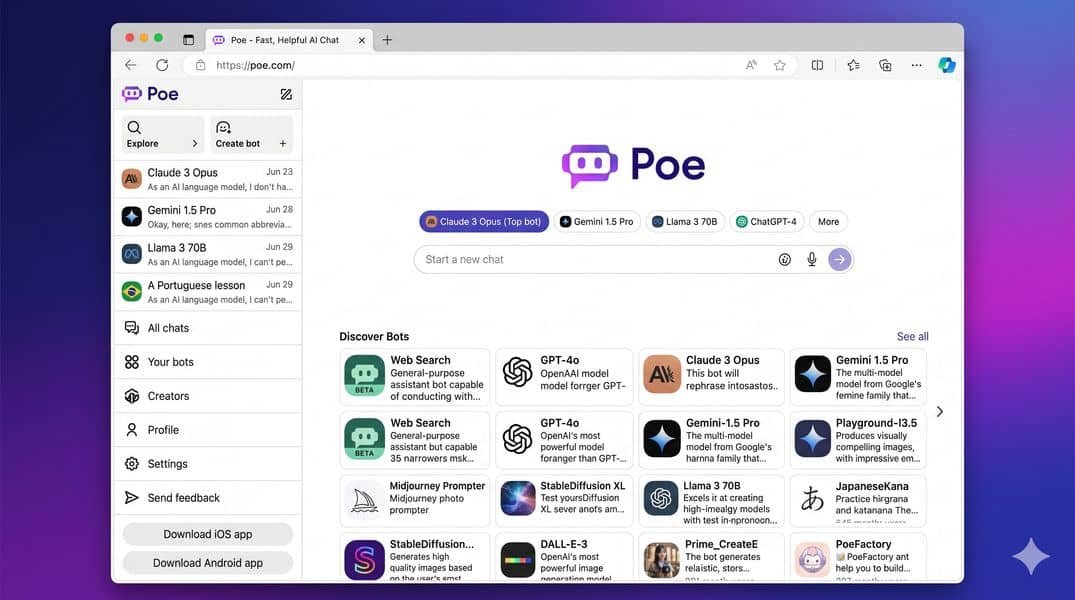Click the read aloud icon in address bar

point(751,65)
